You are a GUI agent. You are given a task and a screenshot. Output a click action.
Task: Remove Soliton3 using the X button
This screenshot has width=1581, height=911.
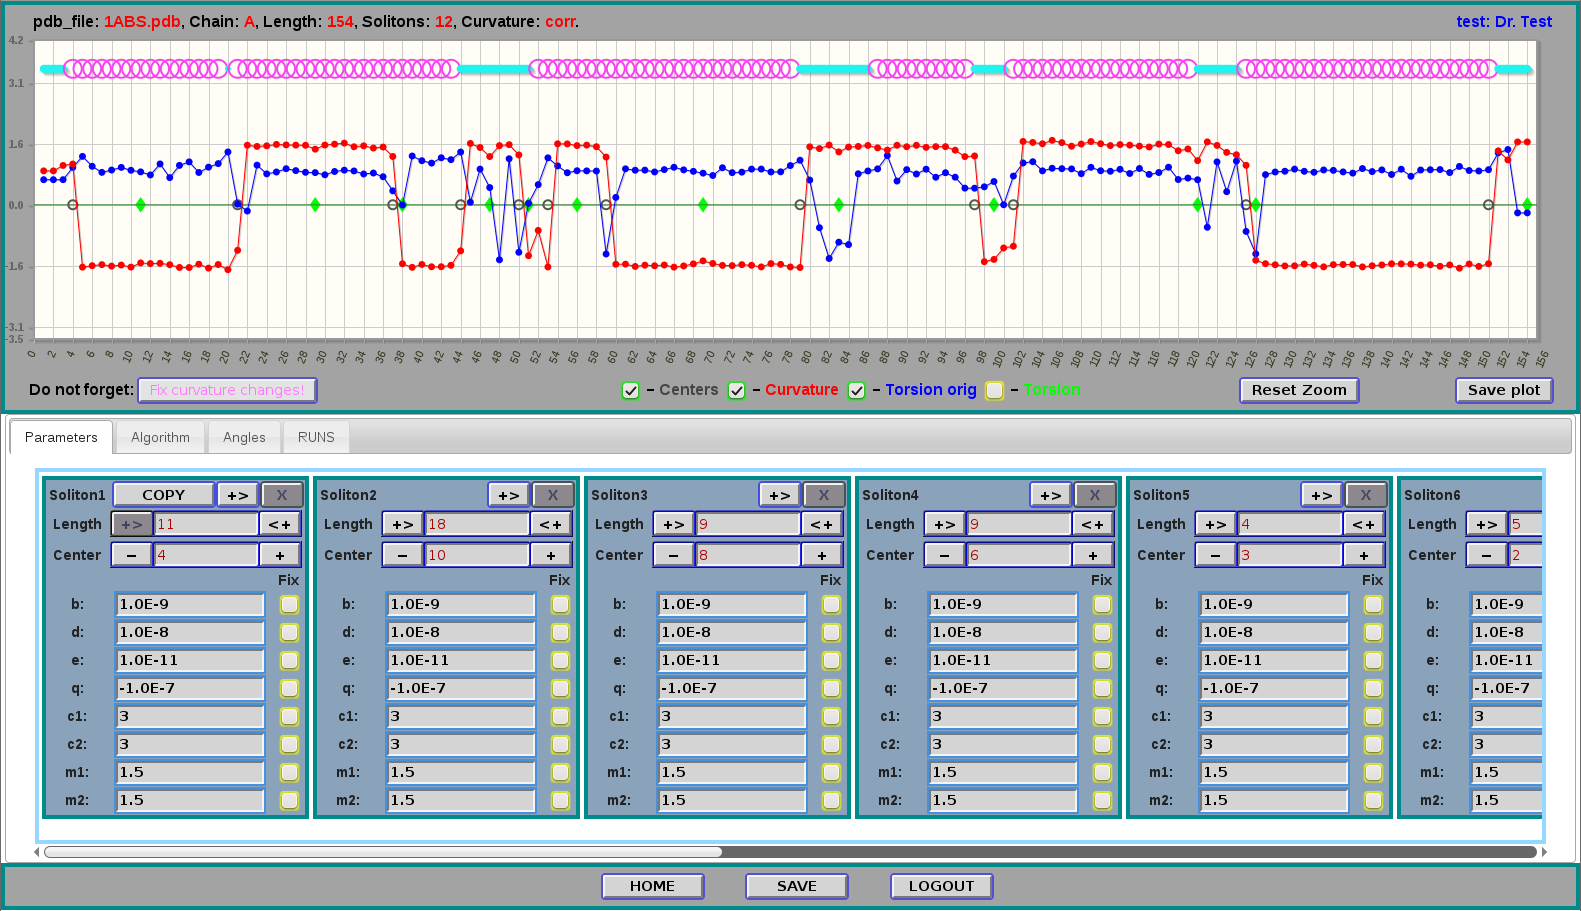pyautogui.click(x=824, y=495)
